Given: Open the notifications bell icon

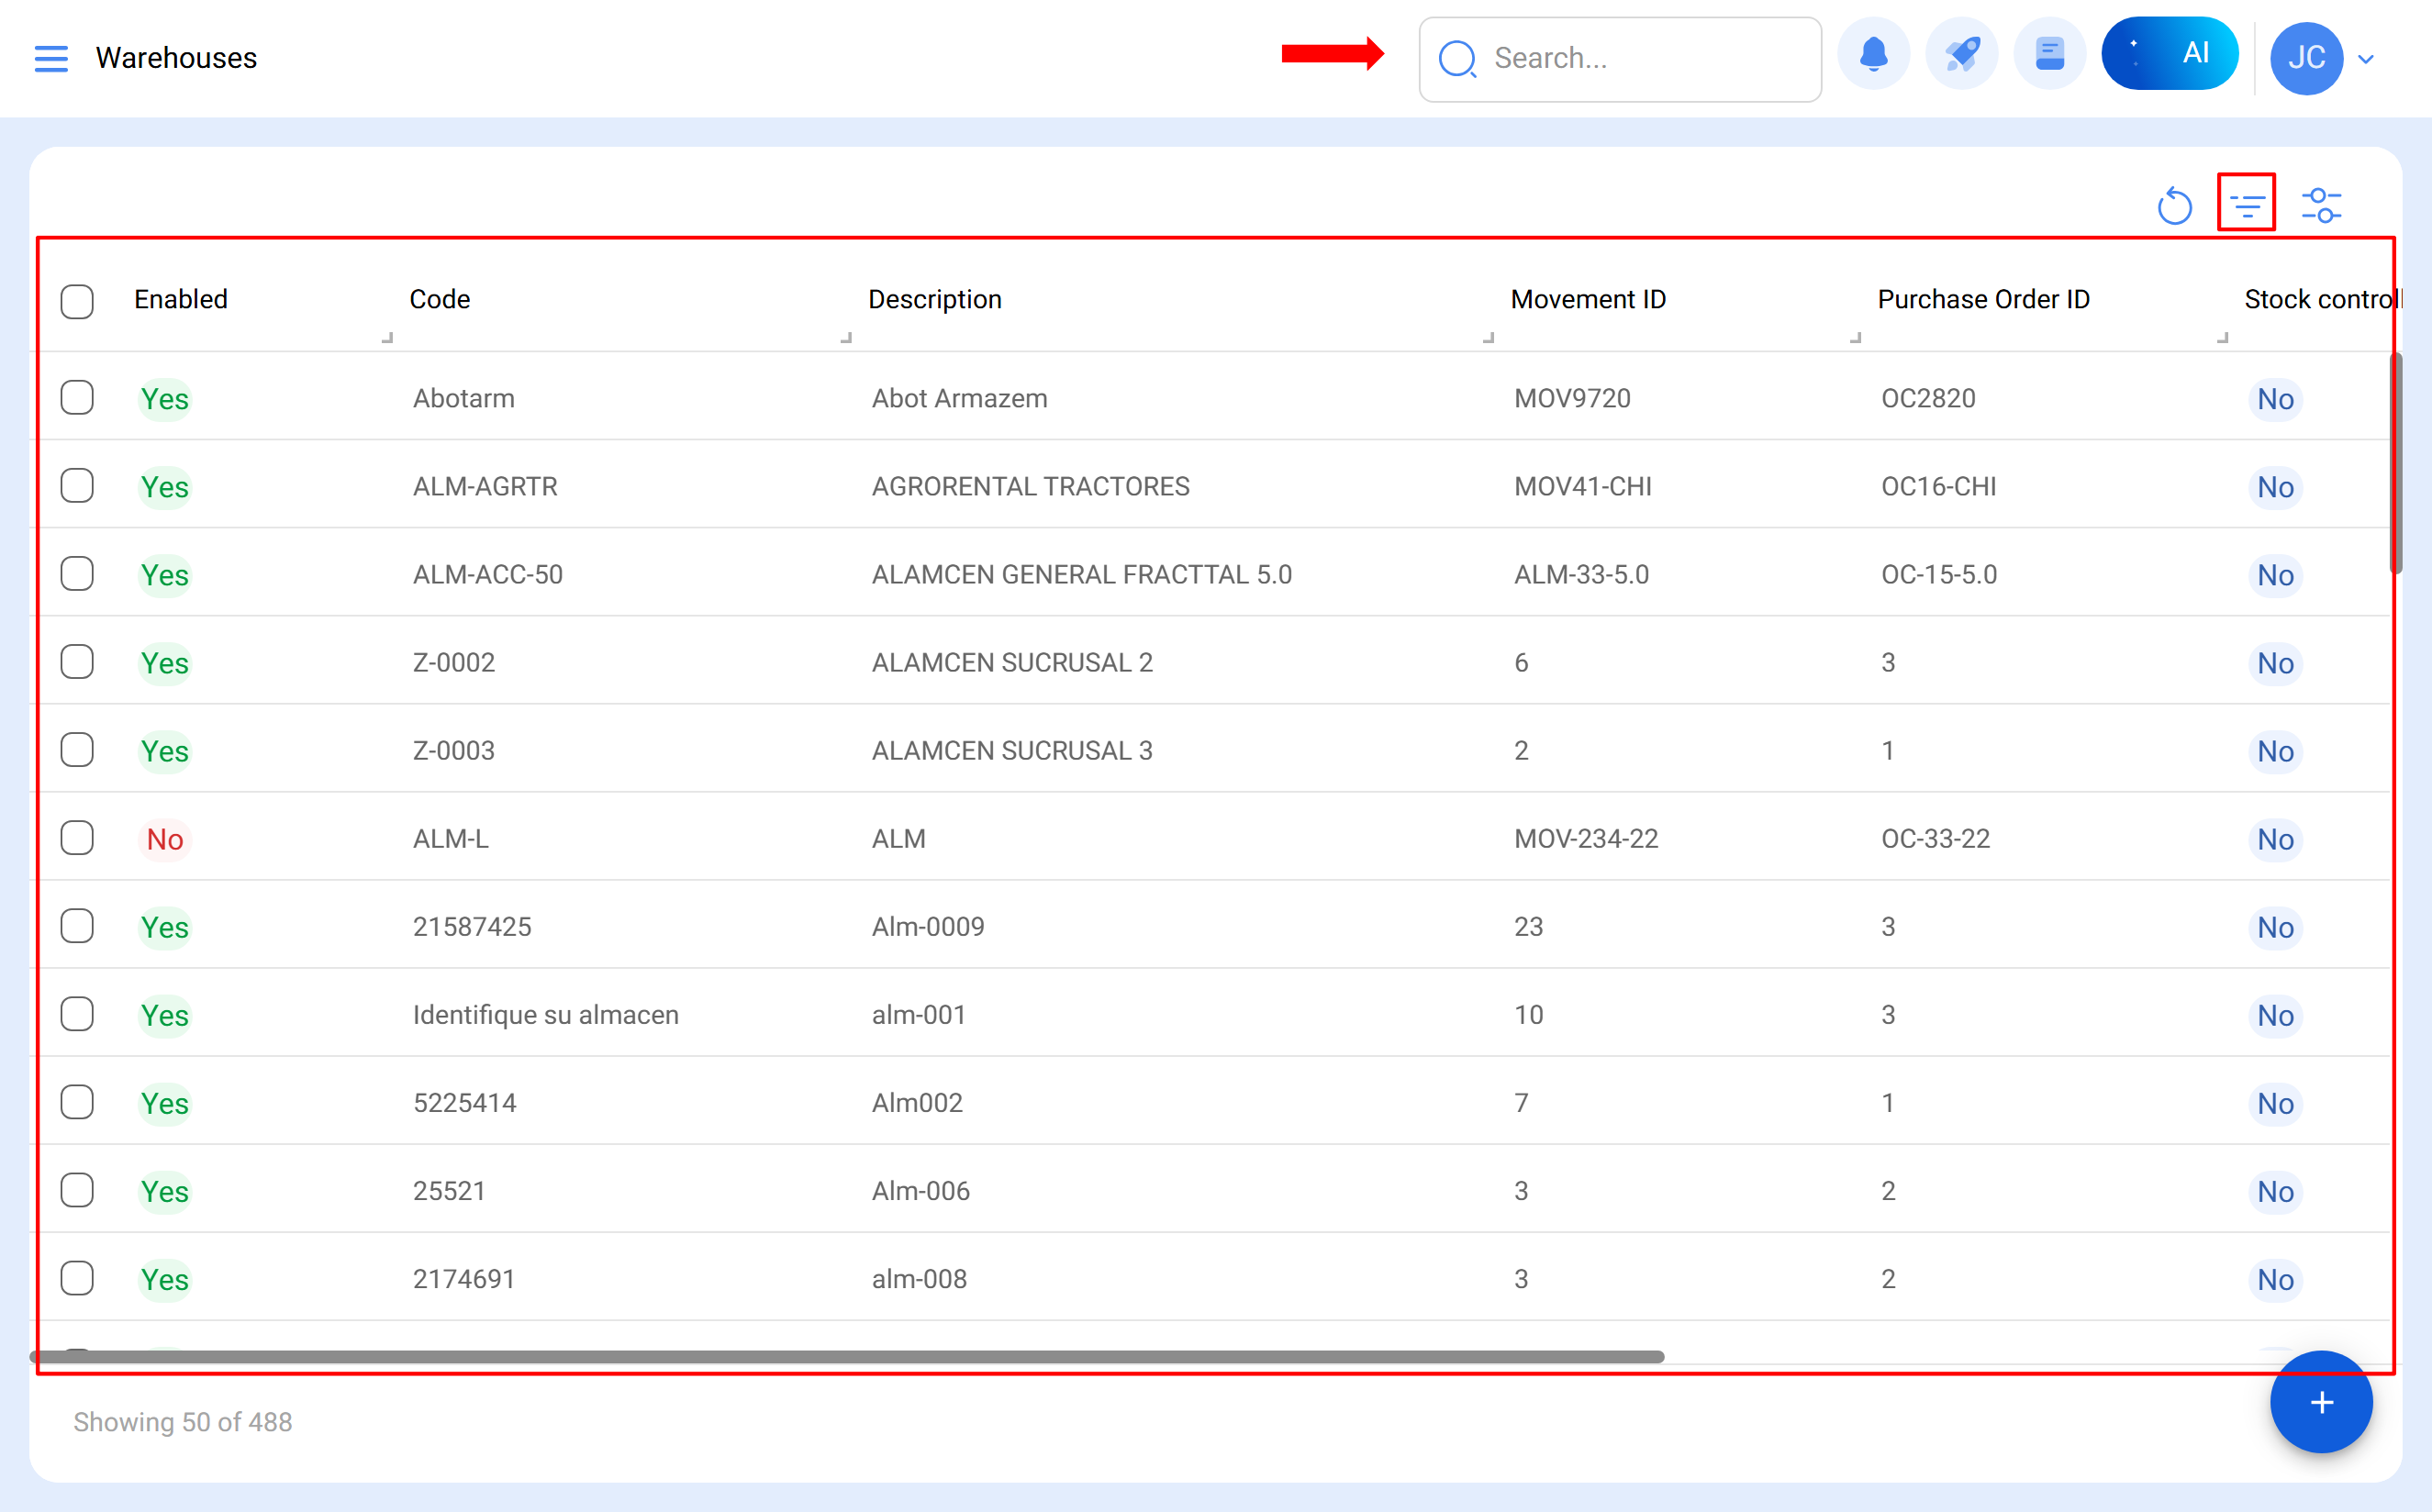Looking at the screenshot, I should coord(1875,55).
